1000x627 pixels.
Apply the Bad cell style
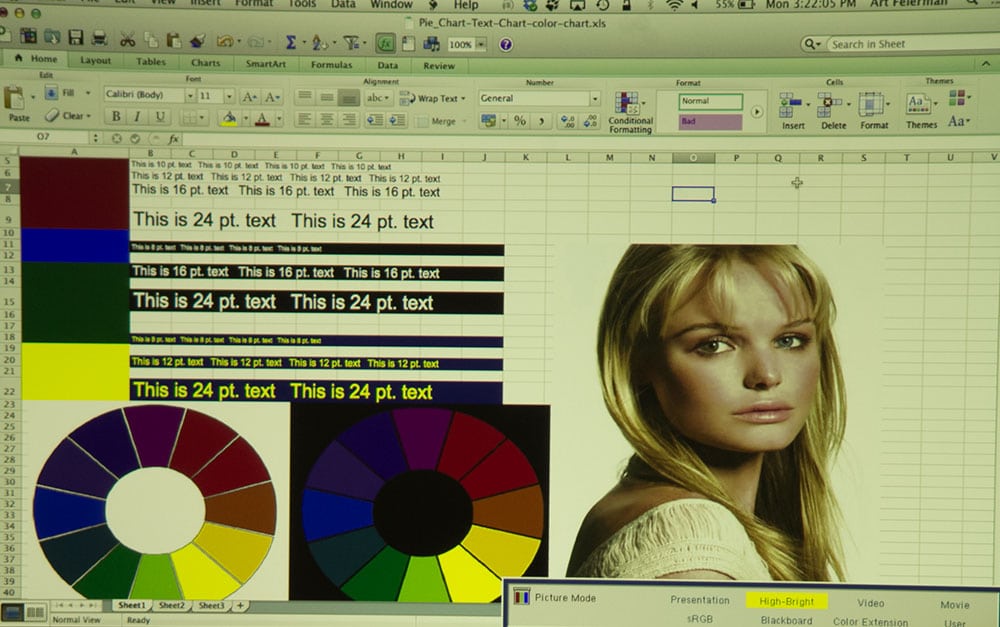coord(711,122)
